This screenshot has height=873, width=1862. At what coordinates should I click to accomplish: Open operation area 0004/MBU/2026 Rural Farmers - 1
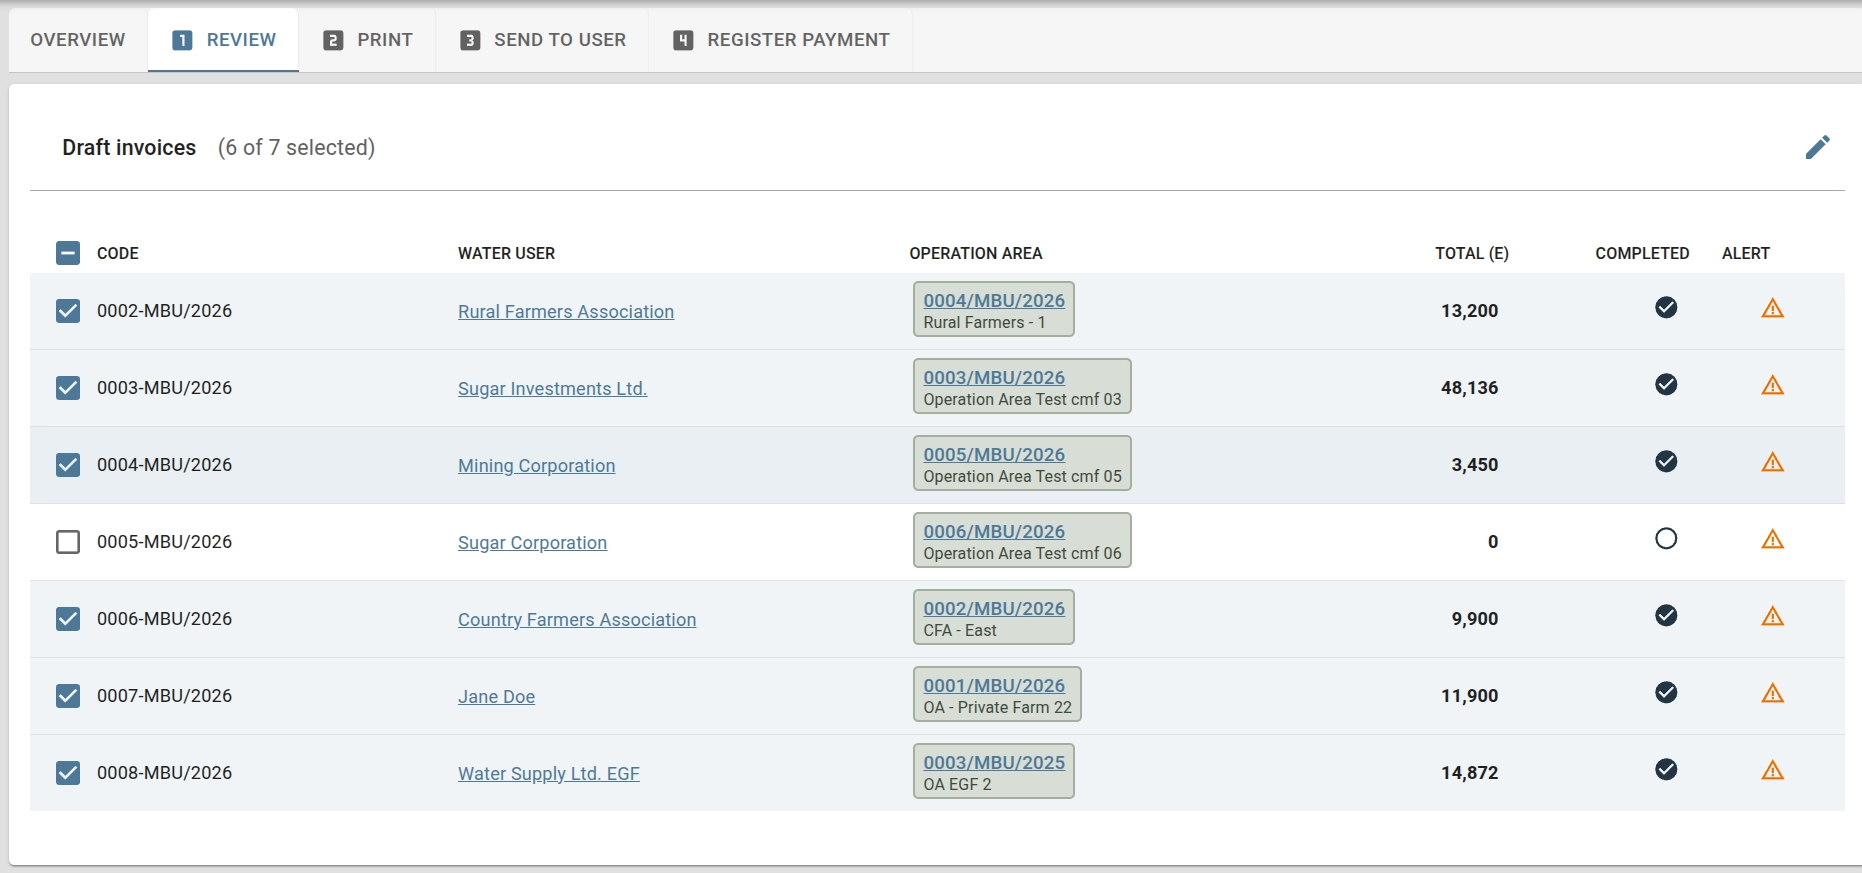point(994,309)
